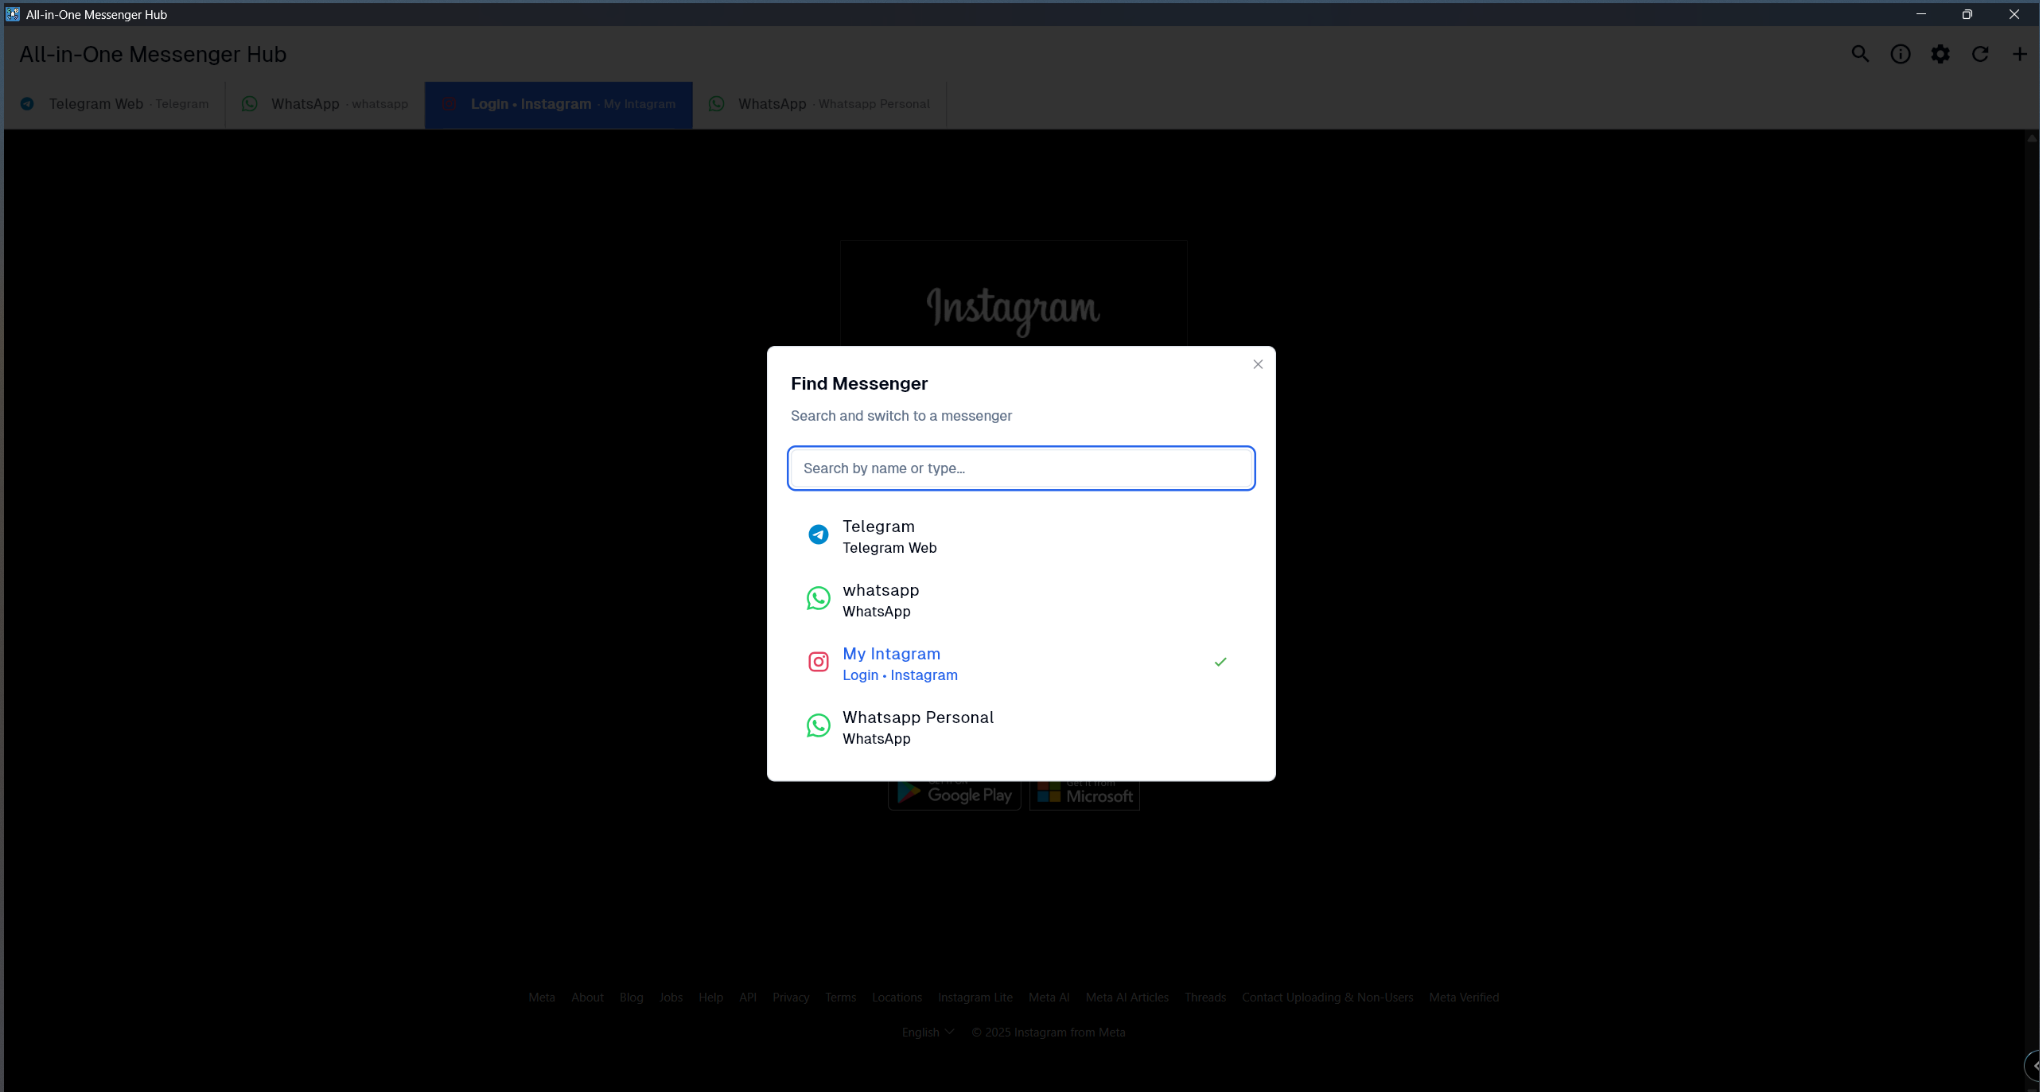Click the Google Play badge button
The height and width of the screenshot is (1092, 2040).
click(954, 794)
